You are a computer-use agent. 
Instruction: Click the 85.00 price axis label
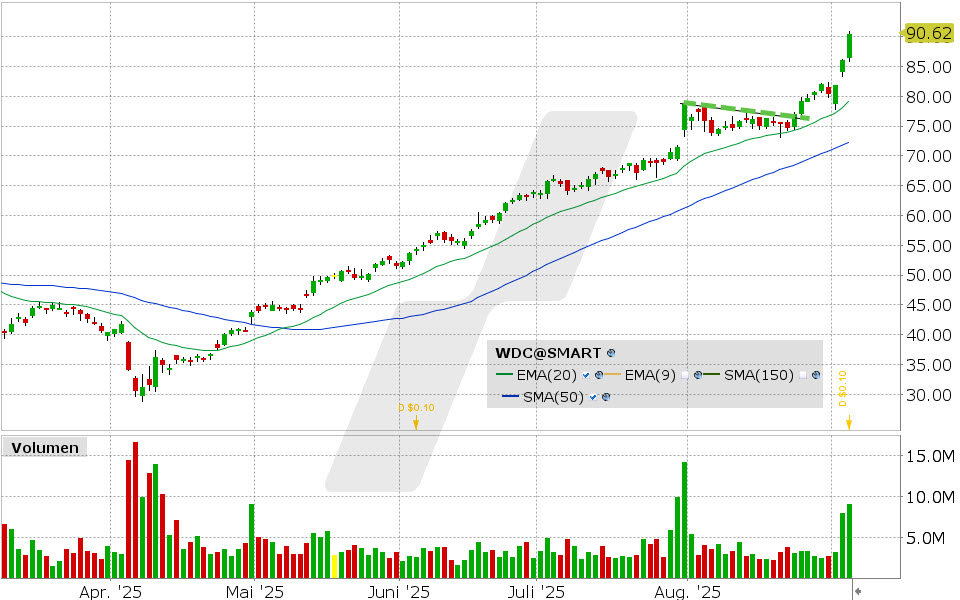point(929,67)
